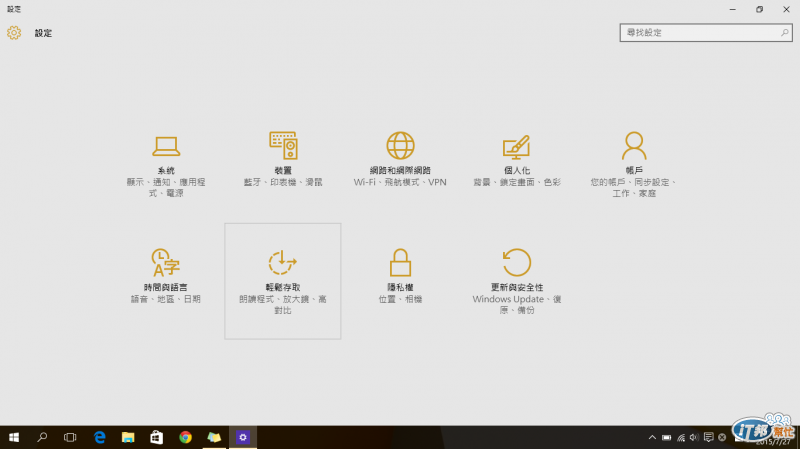This screenshot has height=449, width=800.
Task: Check the battery status tray icon
Action: click(x=666, y=437)
